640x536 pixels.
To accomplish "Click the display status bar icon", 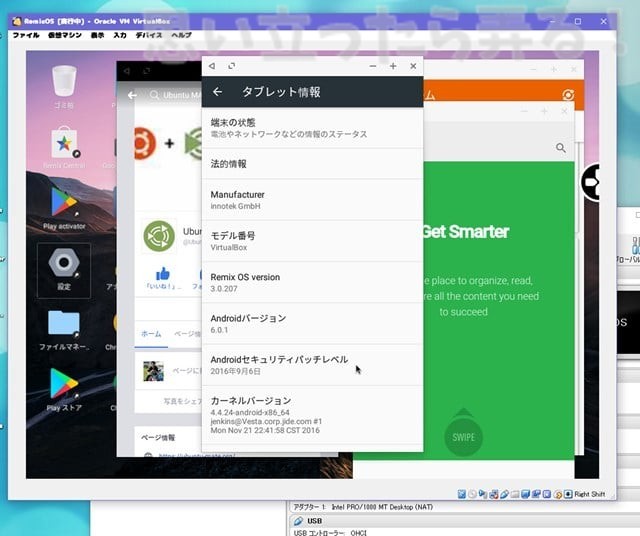I will click(x=525, y=494).
